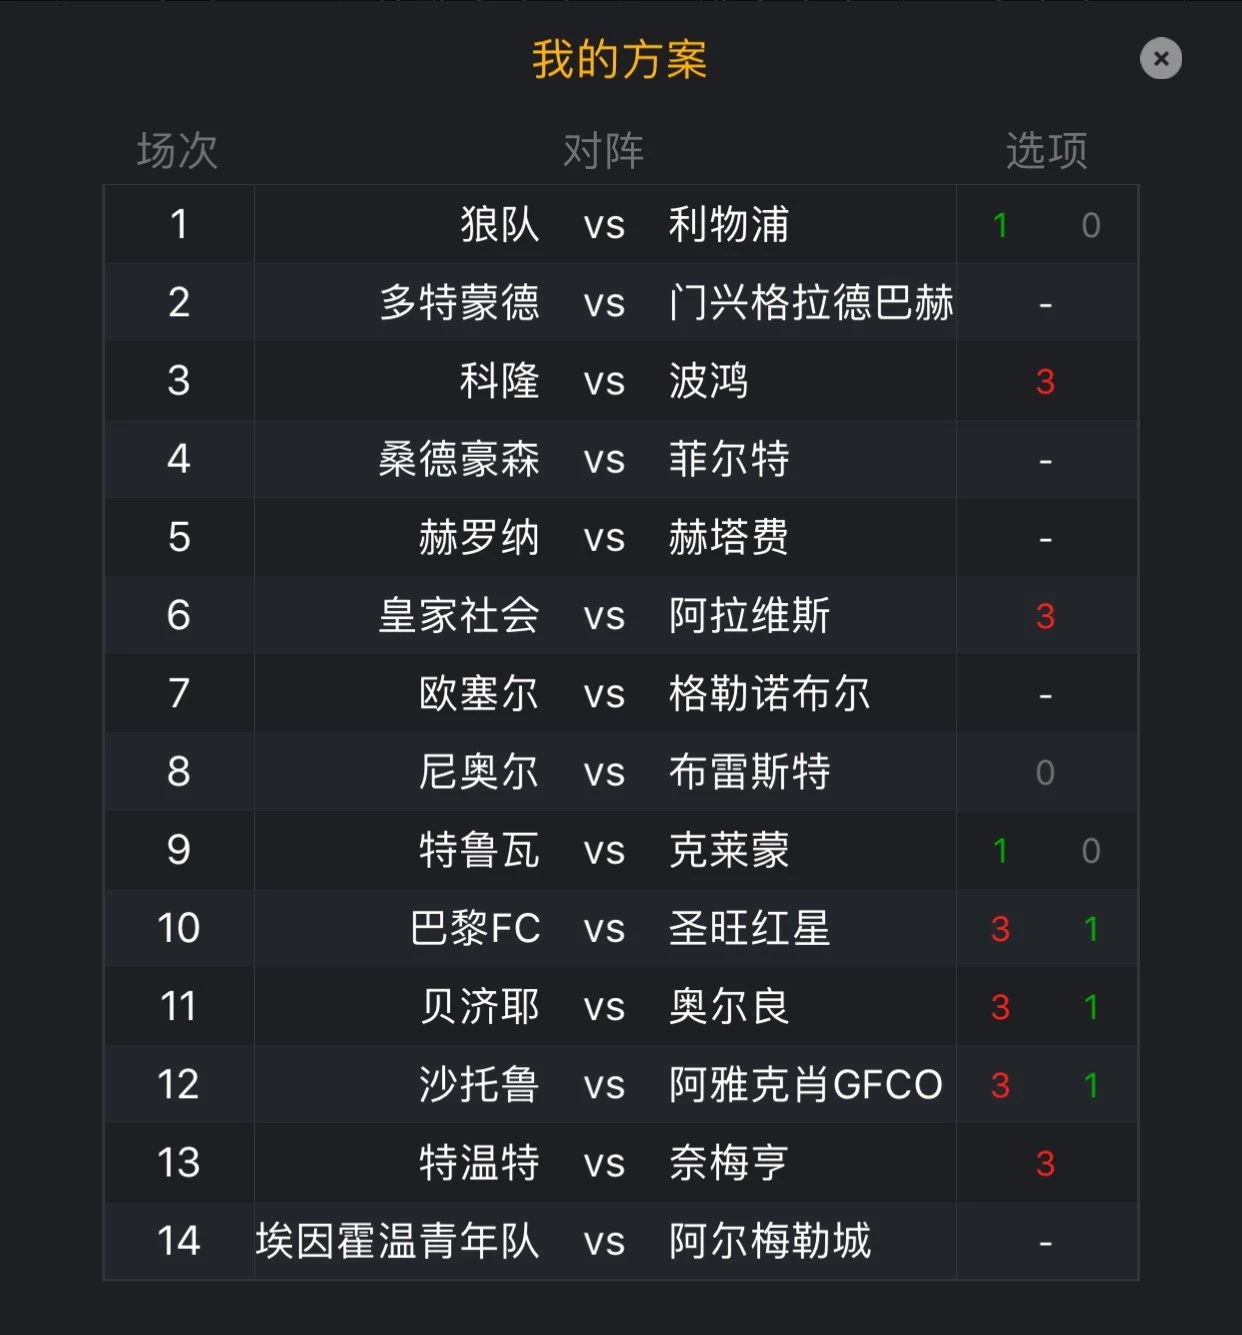
Task: Select option 1 for 狼队 vs 利物浦
Action: pos(1000,225)
